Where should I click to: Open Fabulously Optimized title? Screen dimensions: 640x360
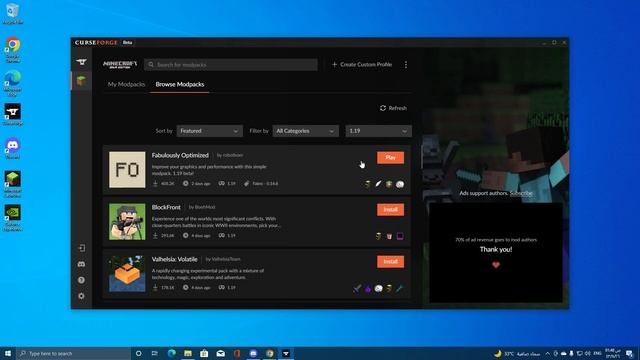tap(180, 155)
